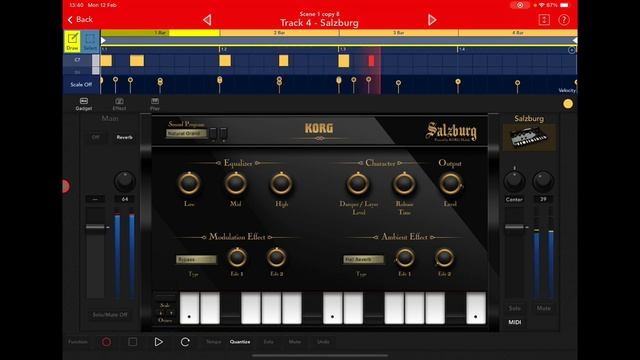
Task: Open the MIDI settings button
Action: coord(515,322)
